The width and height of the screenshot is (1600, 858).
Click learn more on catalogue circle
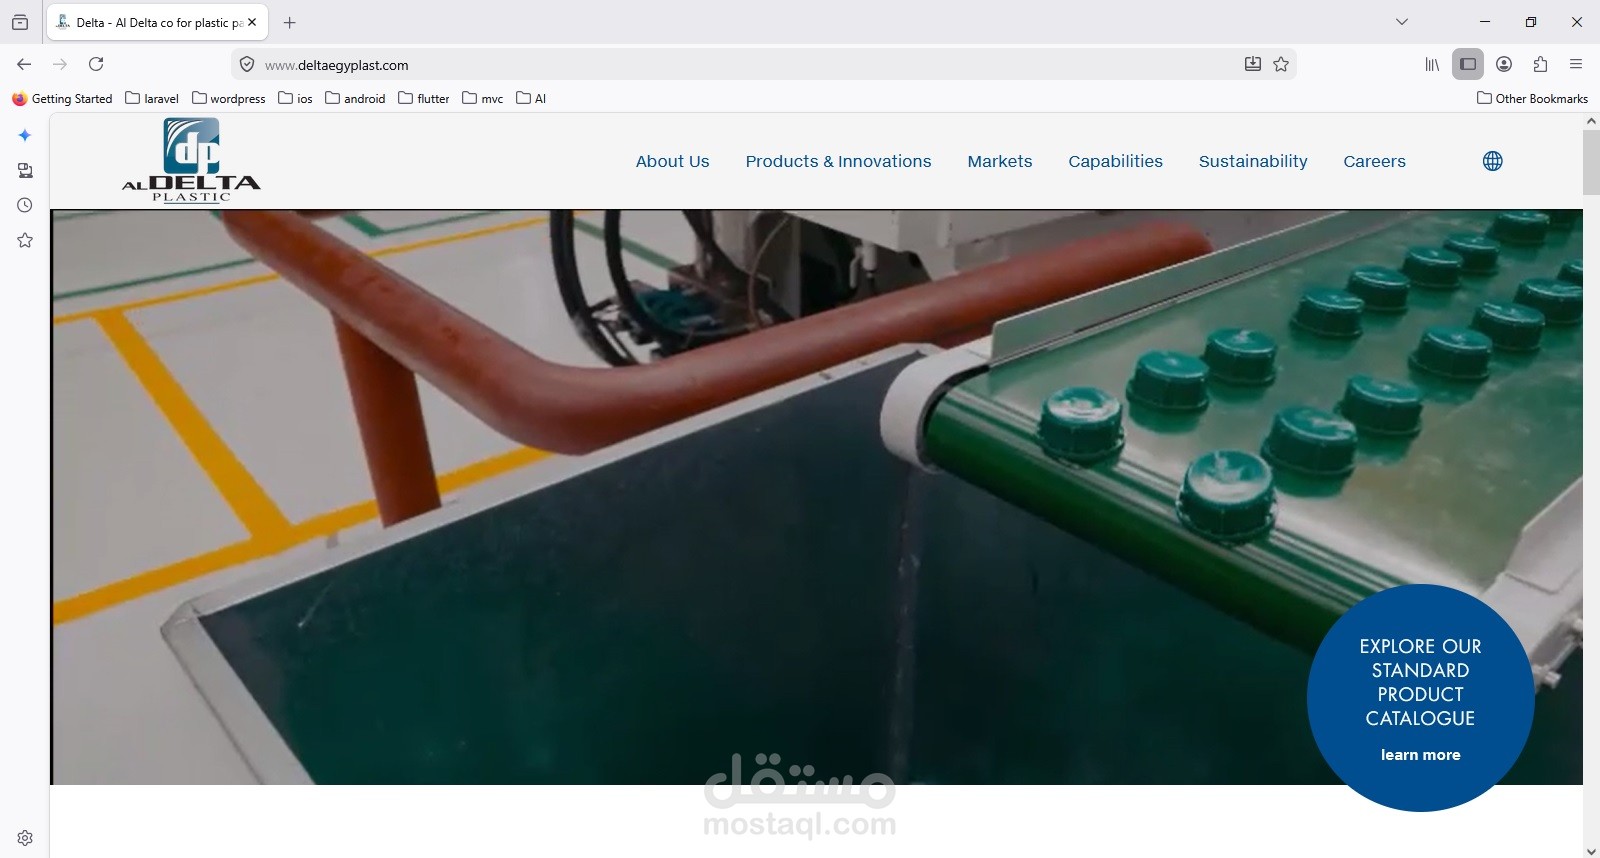coord(1420,755)
